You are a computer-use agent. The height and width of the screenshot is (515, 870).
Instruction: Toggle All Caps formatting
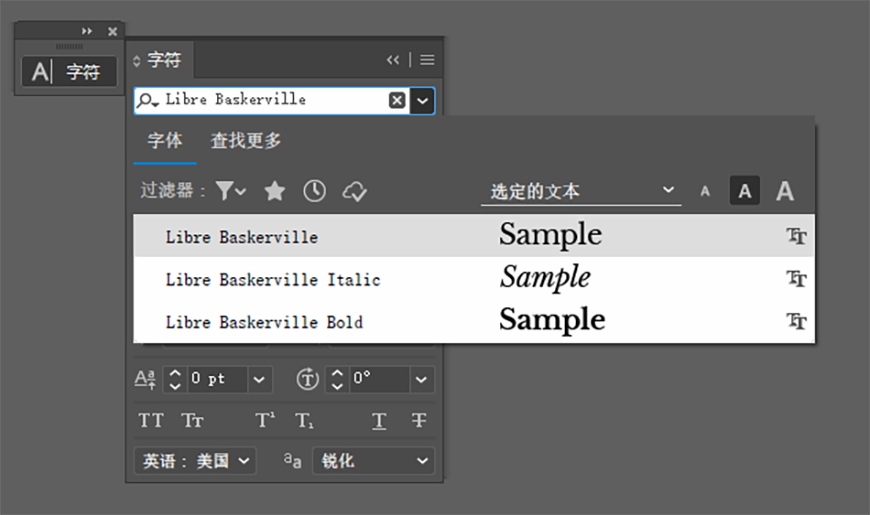(151, 421)
